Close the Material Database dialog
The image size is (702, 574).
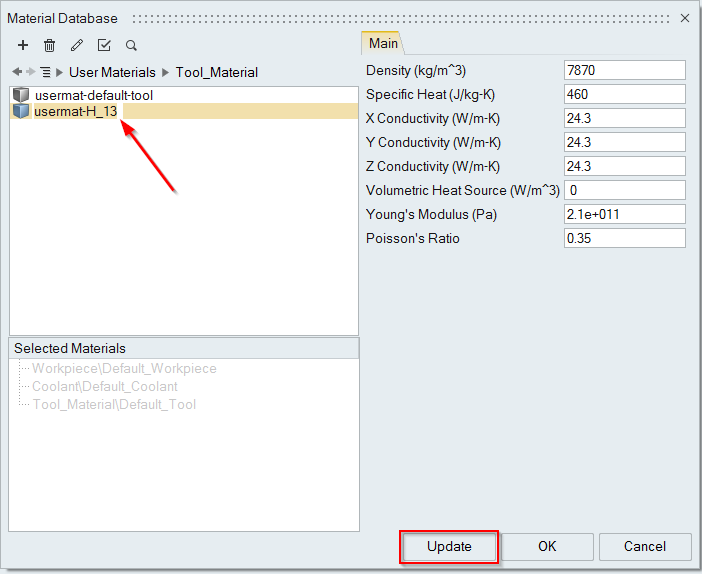[x=685, y=18]
